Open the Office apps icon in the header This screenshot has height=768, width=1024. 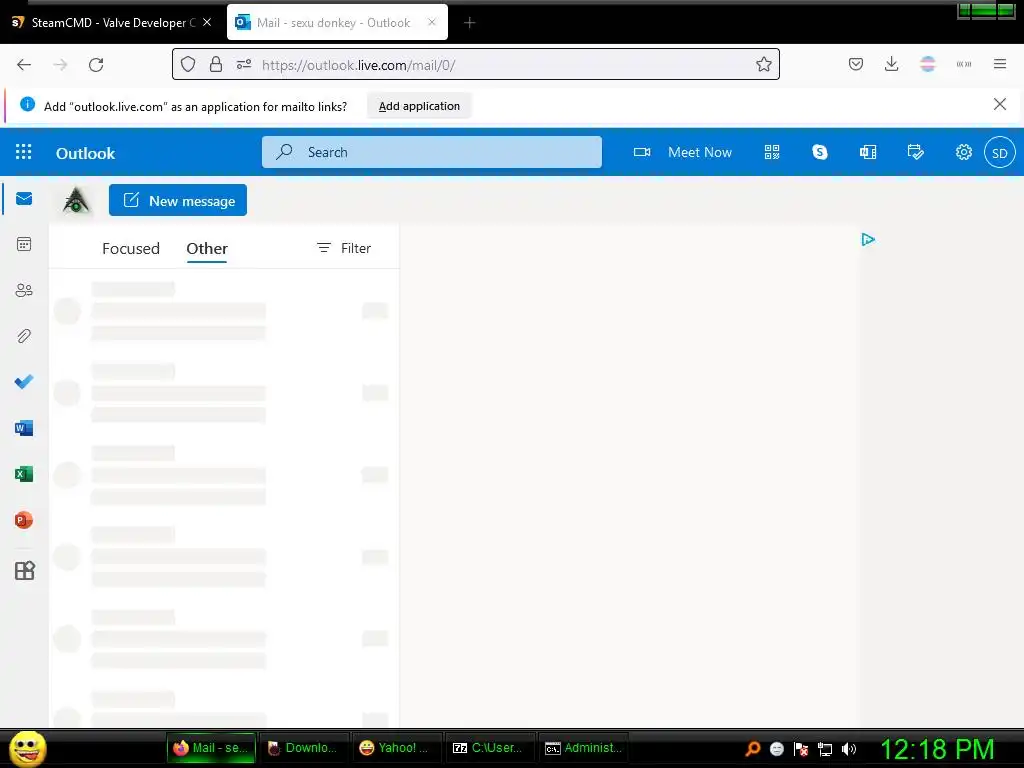tap(868, 152)
